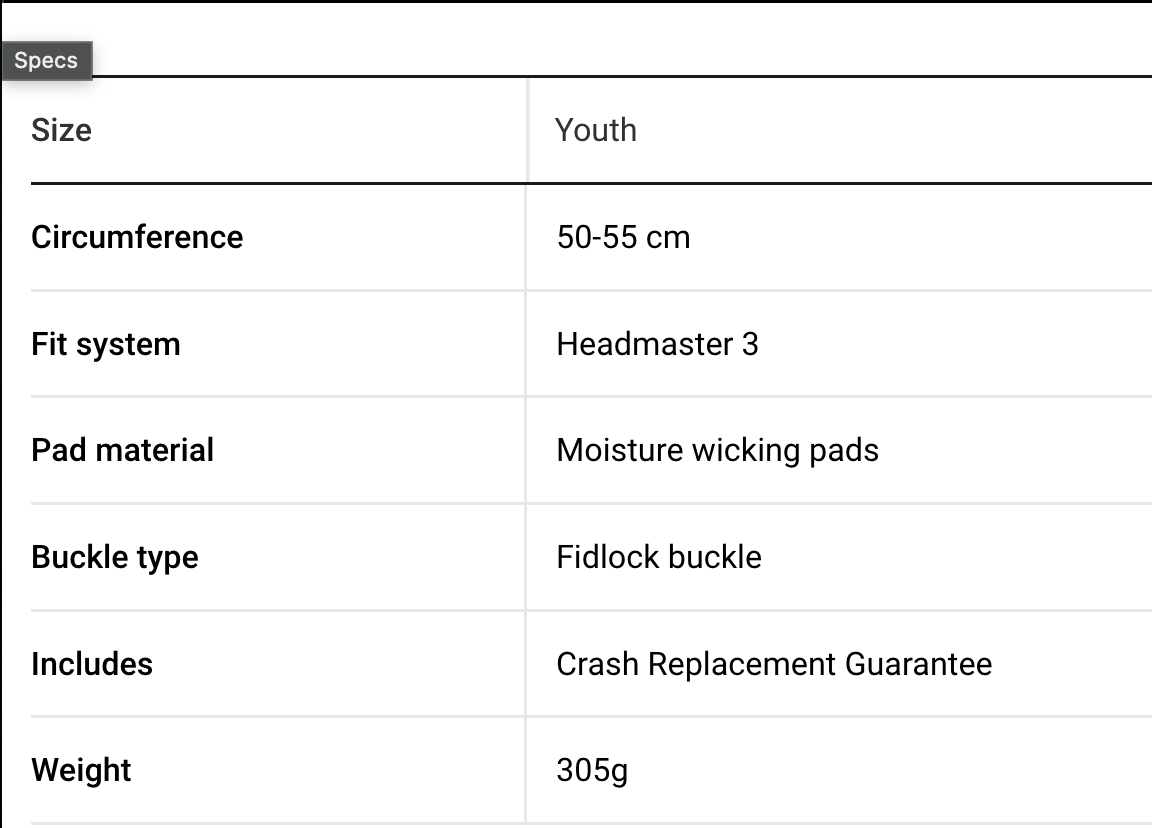The image size is (1152, 828).
Task: Select the Pad material label
Action: tap(122, 450)
